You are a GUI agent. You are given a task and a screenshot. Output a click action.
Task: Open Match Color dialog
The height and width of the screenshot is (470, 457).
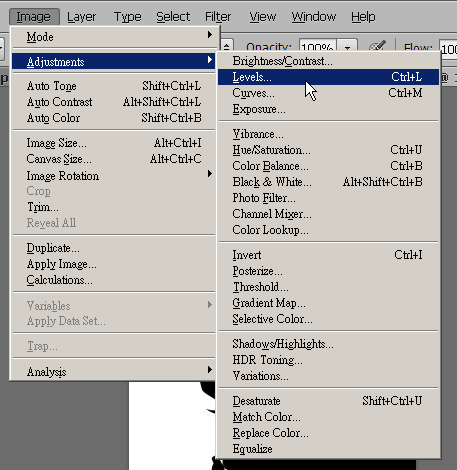pos(328,417)
